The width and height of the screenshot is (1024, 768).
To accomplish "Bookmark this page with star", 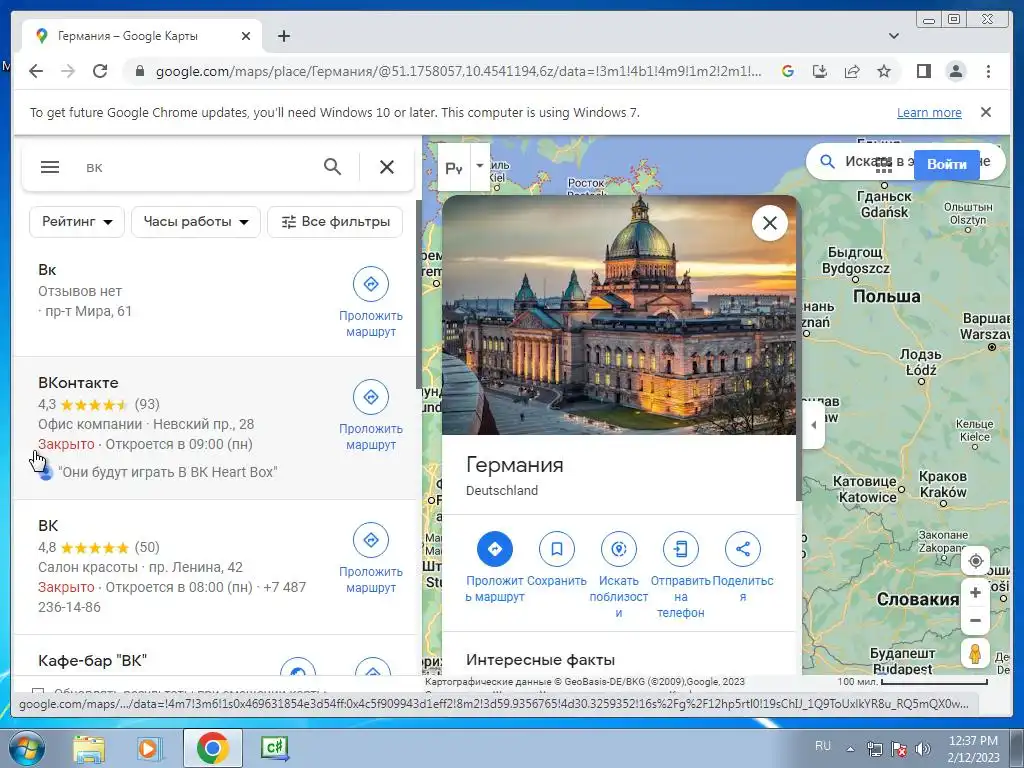I will [884, 71].
